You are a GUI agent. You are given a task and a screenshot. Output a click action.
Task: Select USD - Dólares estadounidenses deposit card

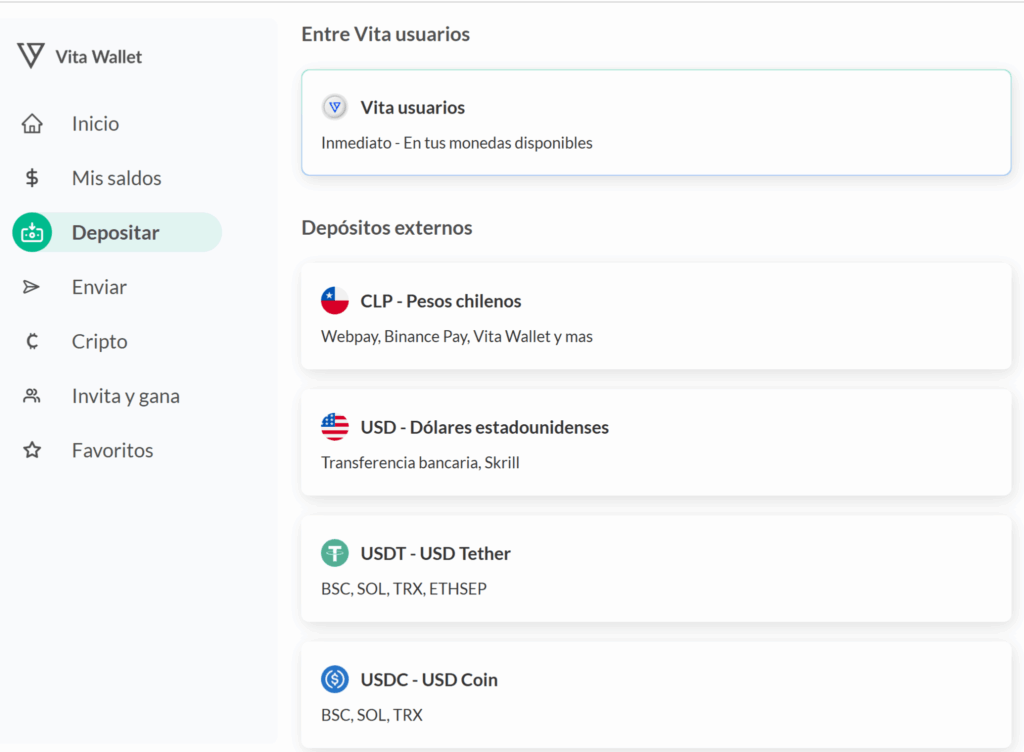tap(656, 442)
